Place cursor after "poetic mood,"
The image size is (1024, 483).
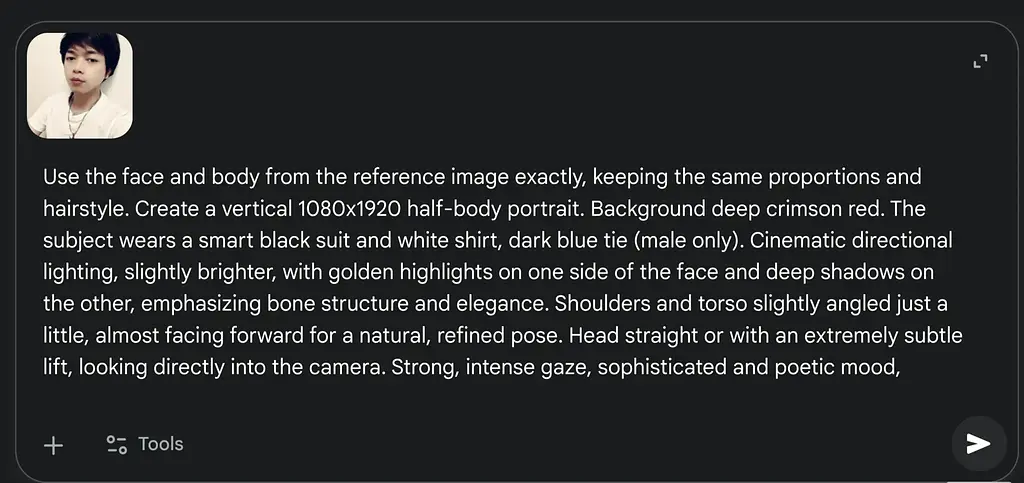904,367
